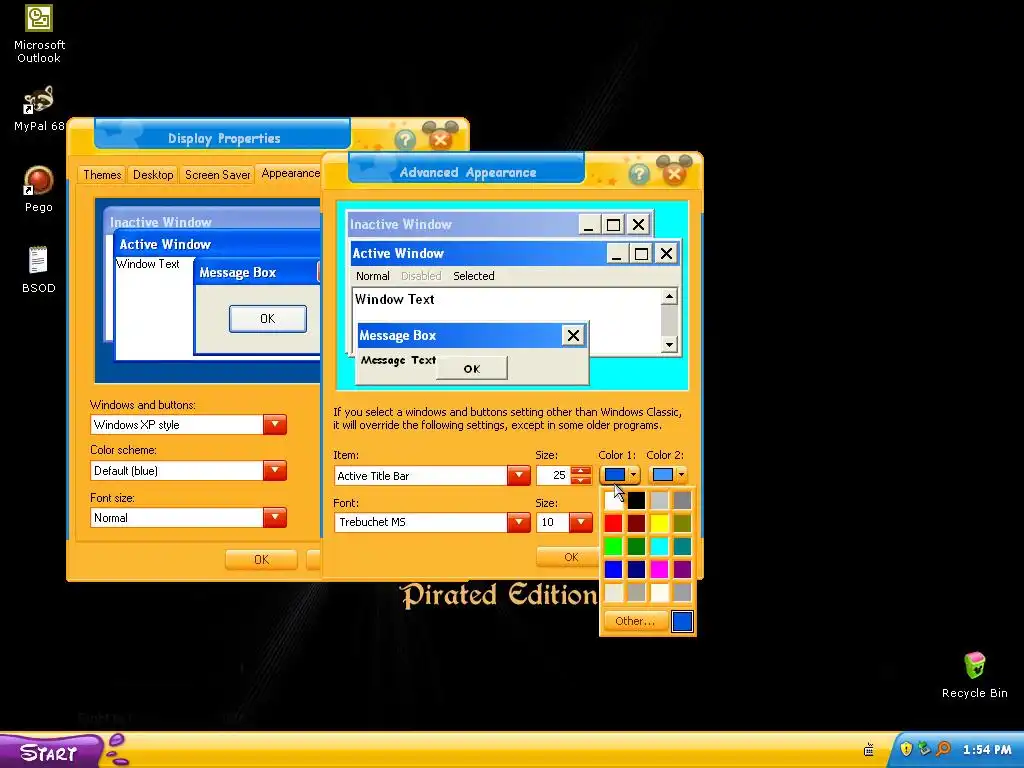
Task: Click the item Size field showing 25
Action: 552,475
